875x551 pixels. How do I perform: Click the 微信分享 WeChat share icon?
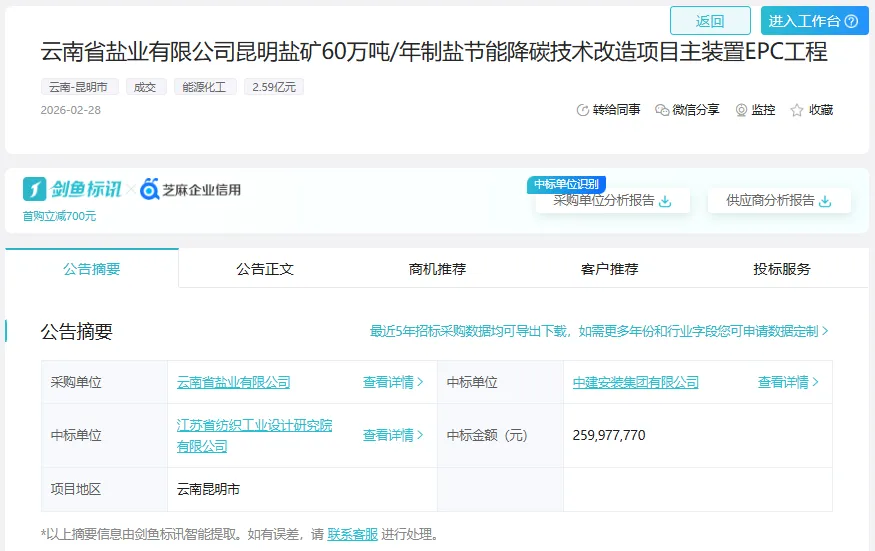tap(662, 110)
